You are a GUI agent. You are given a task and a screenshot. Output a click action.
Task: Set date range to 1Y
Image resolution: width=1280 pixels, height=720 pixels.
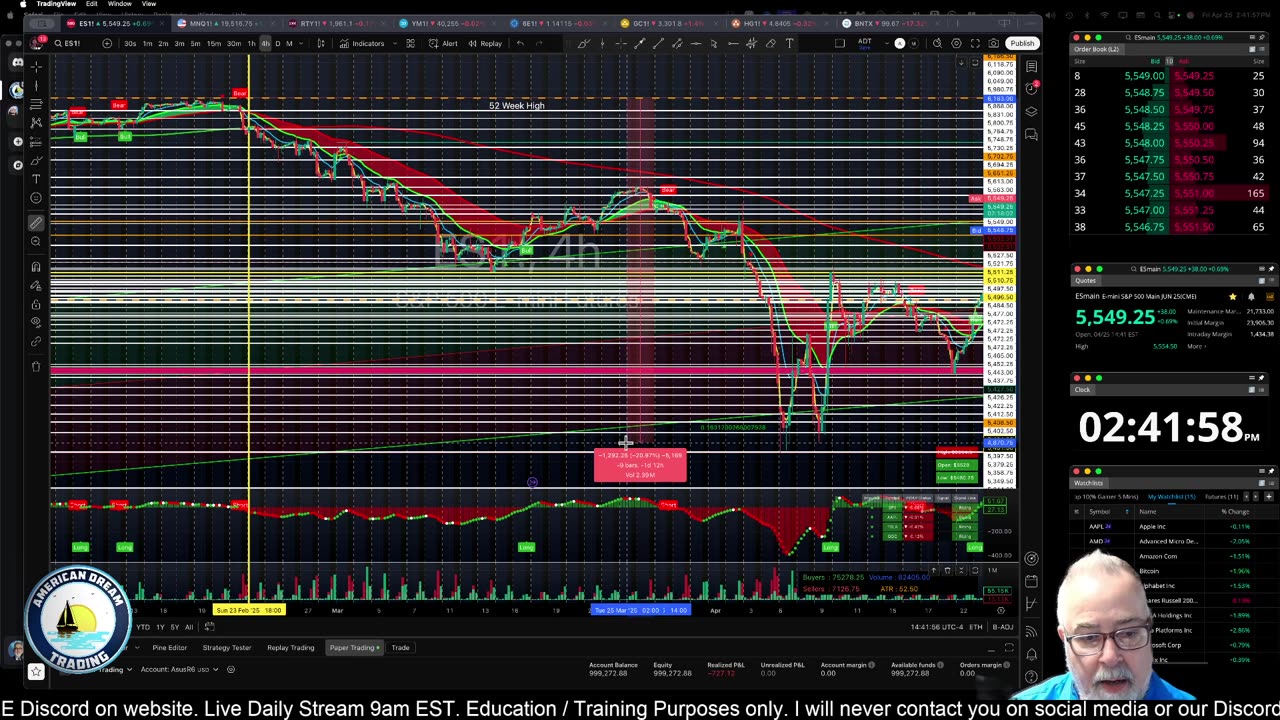point(160,627)
